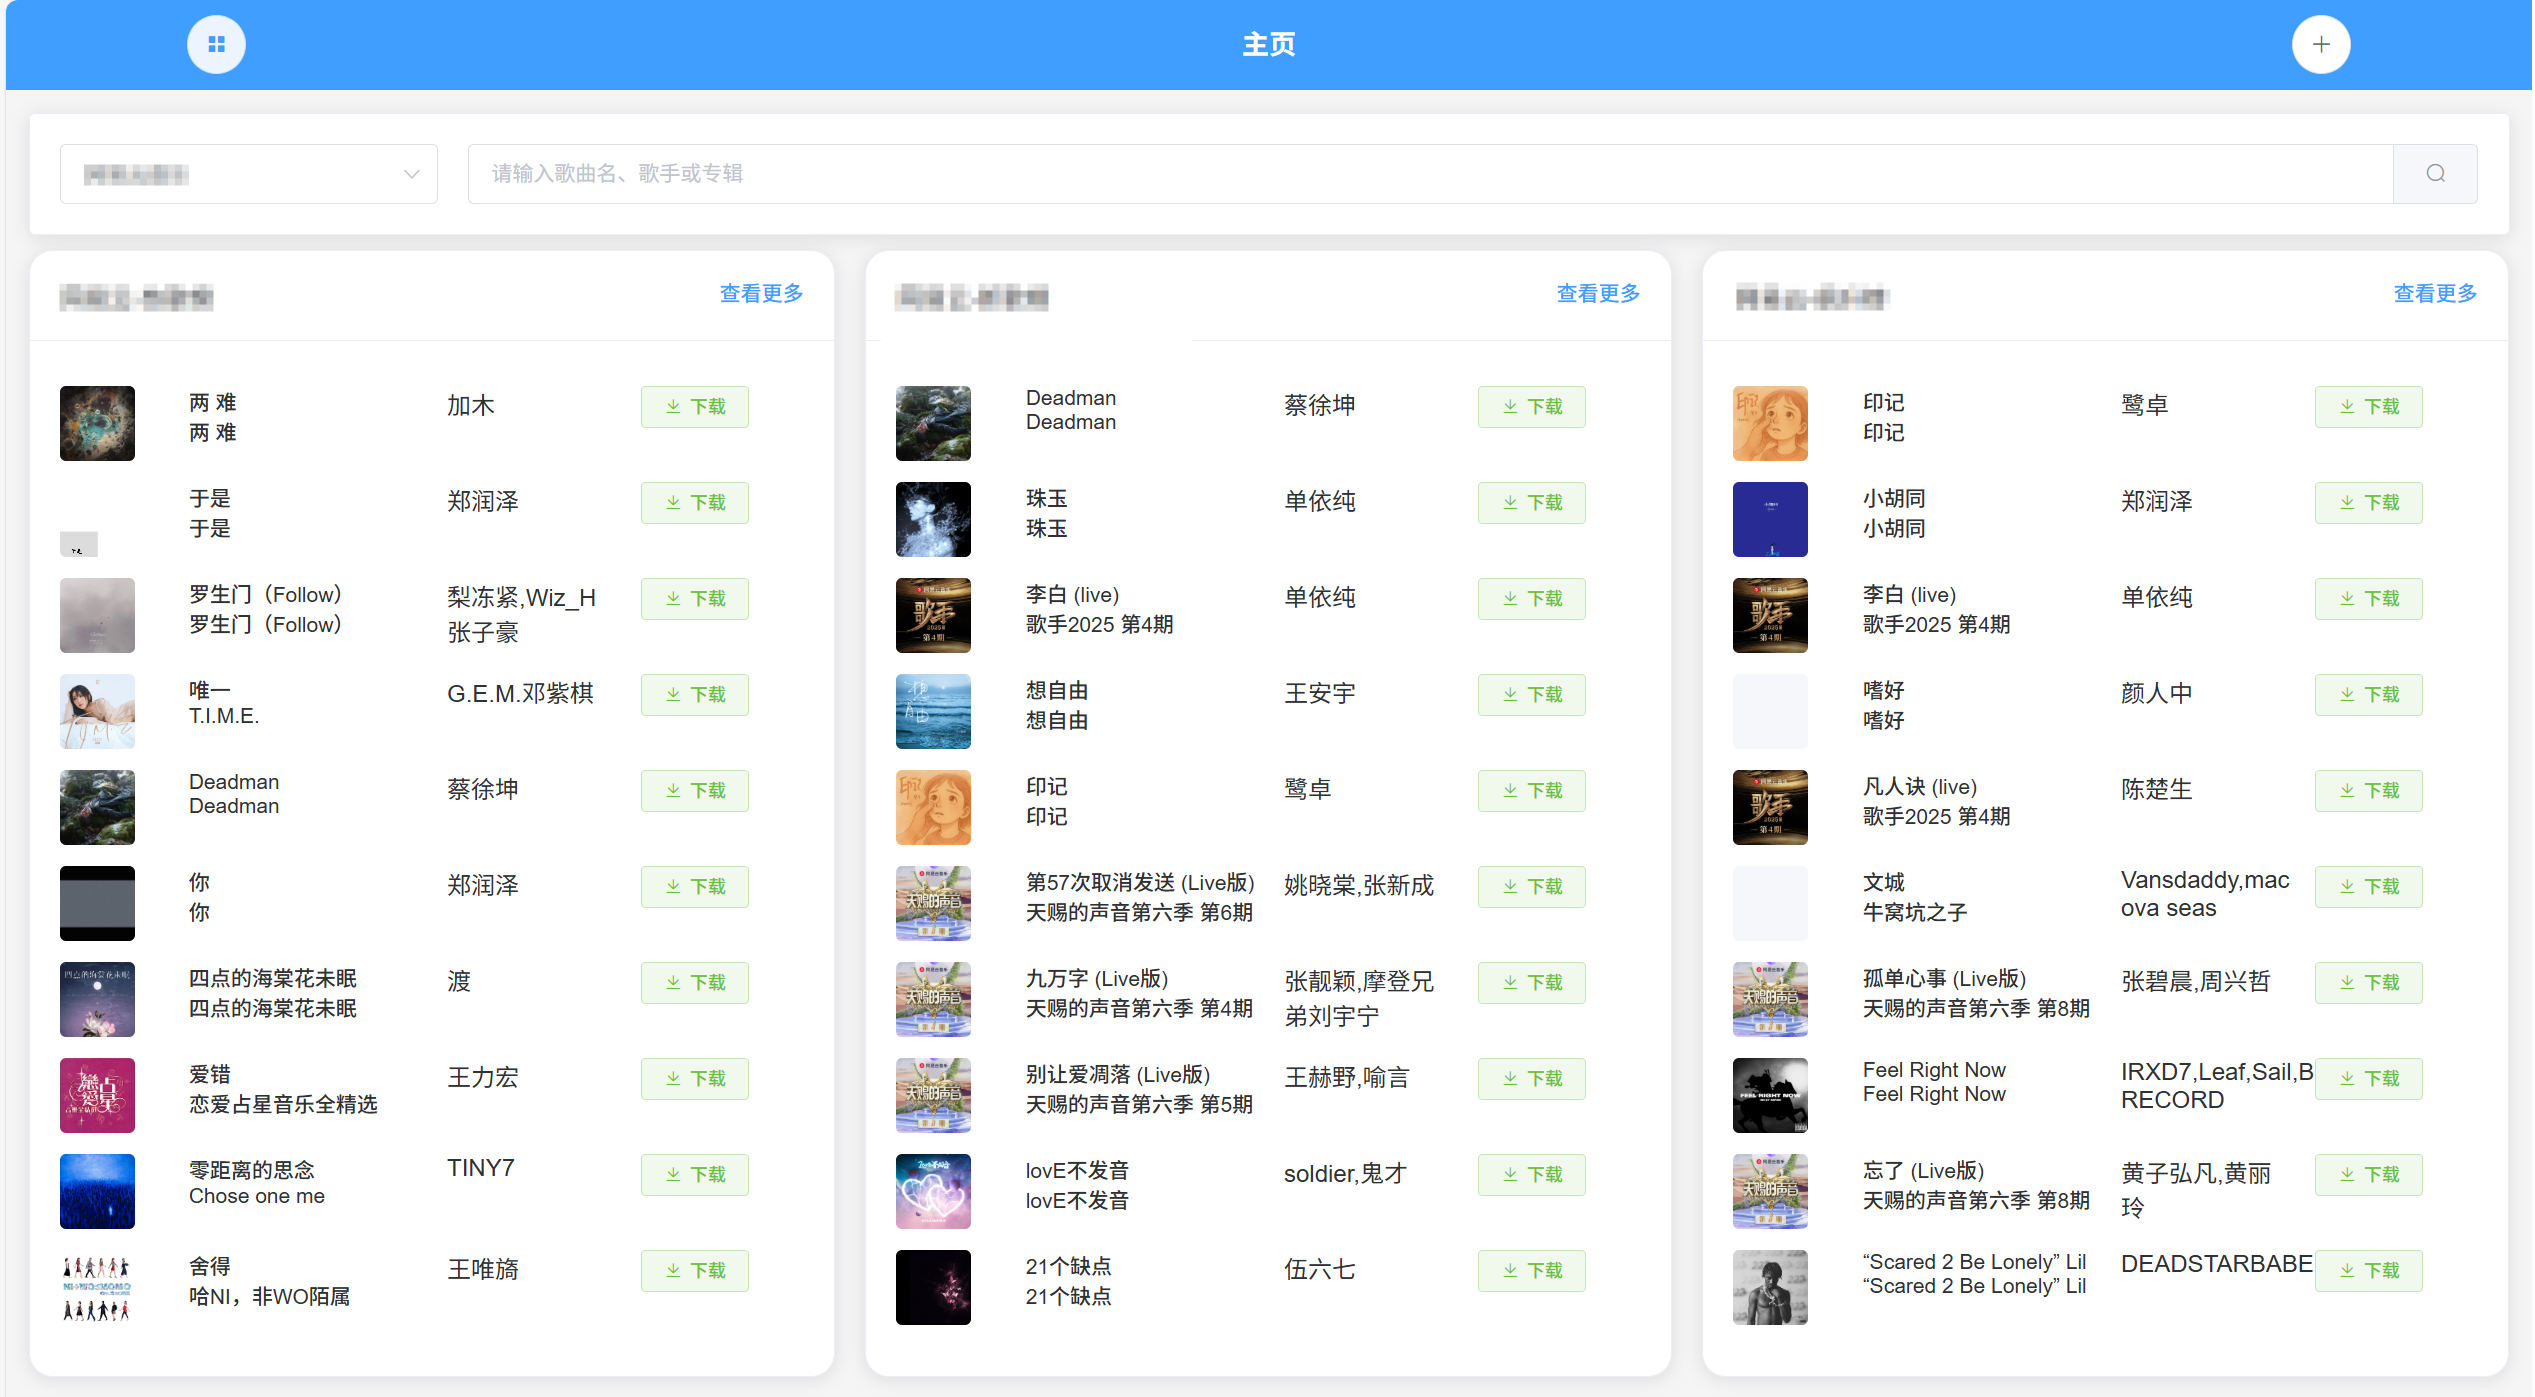The width and height of the screenshot is (2535, 1397).
Task: Click the song search input field
Action: tap(1400, 173)
